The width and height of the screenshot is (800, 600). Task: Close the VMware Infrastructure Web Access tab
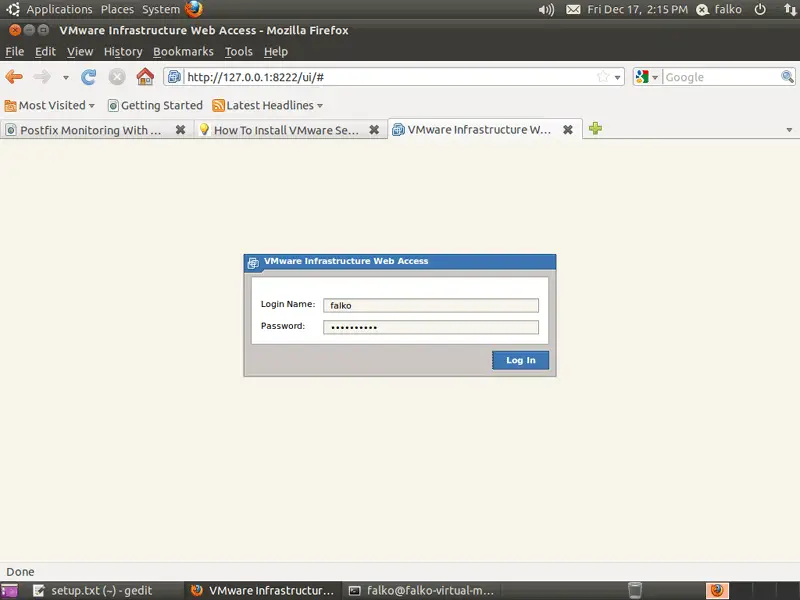click(568, 130)
